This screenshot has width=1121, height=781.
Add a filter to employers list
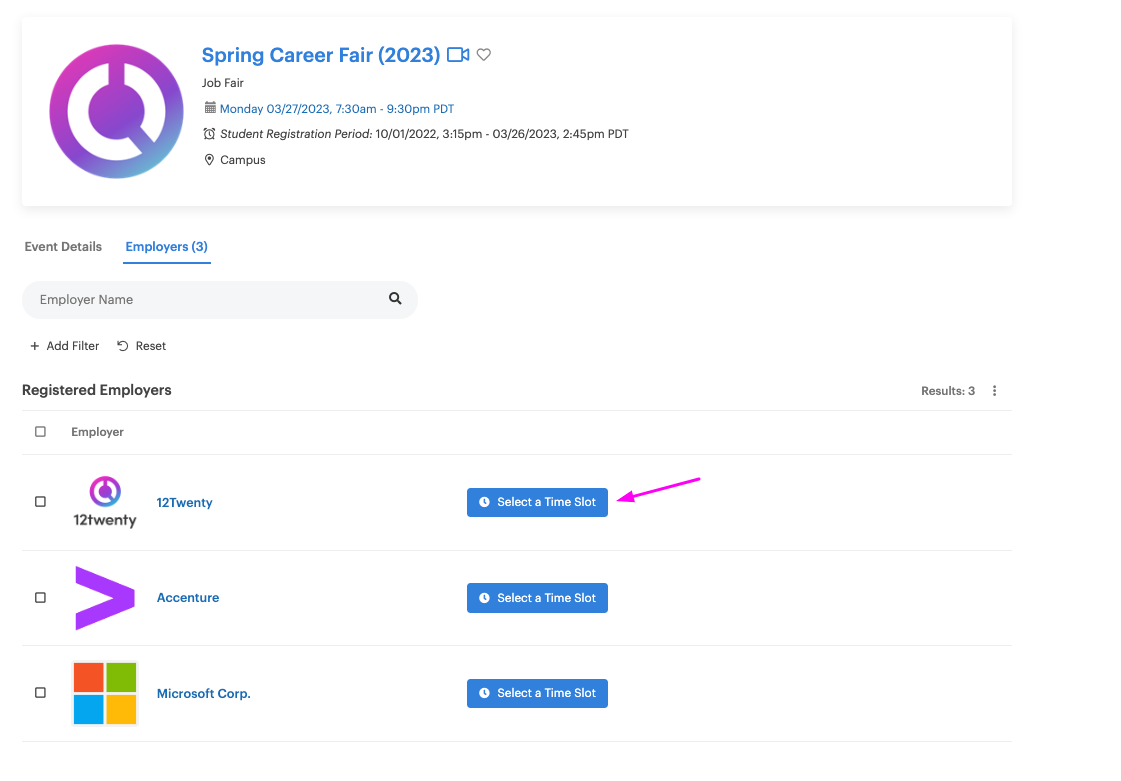pos(65,346)
